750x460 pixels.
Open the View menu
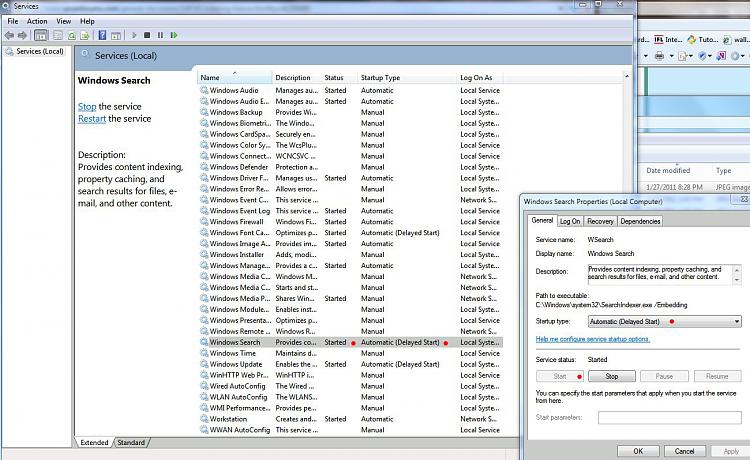(x=64, y=22)
